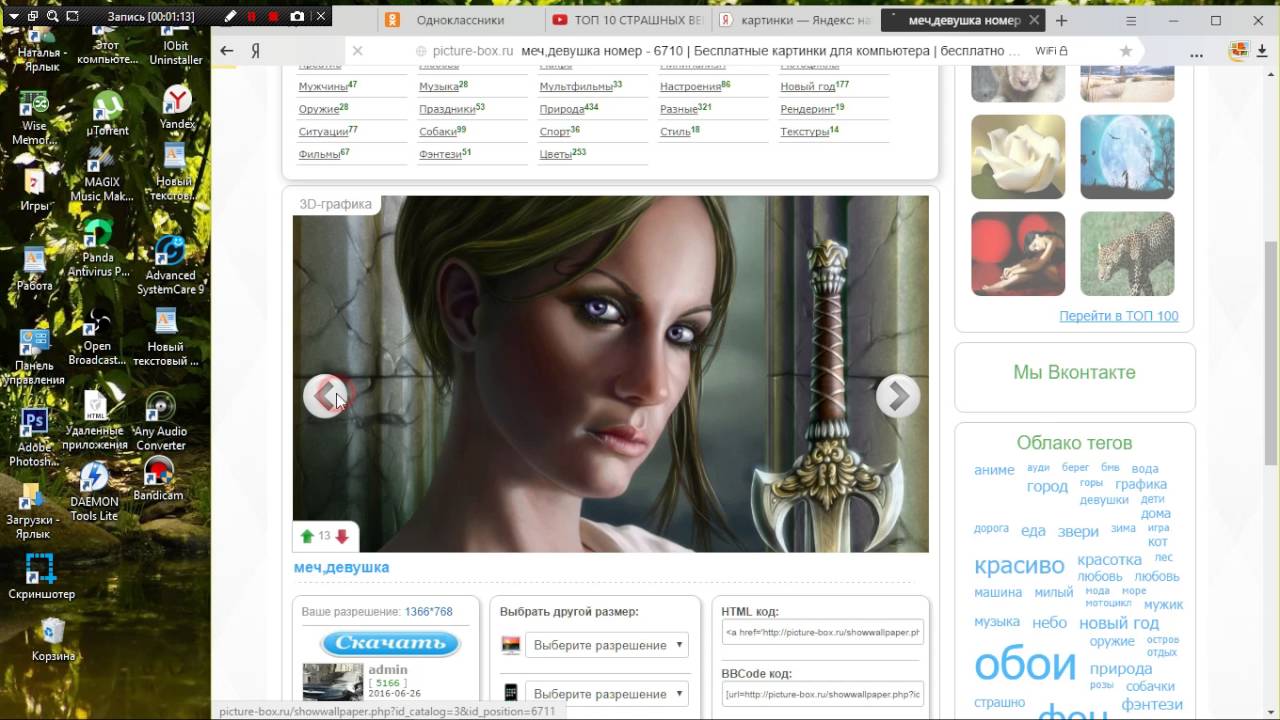The height and width of the screenshot is (720, 1280).
Task: Open Adobe Photoshop desktop icon
Action: (x=34, y=438)
